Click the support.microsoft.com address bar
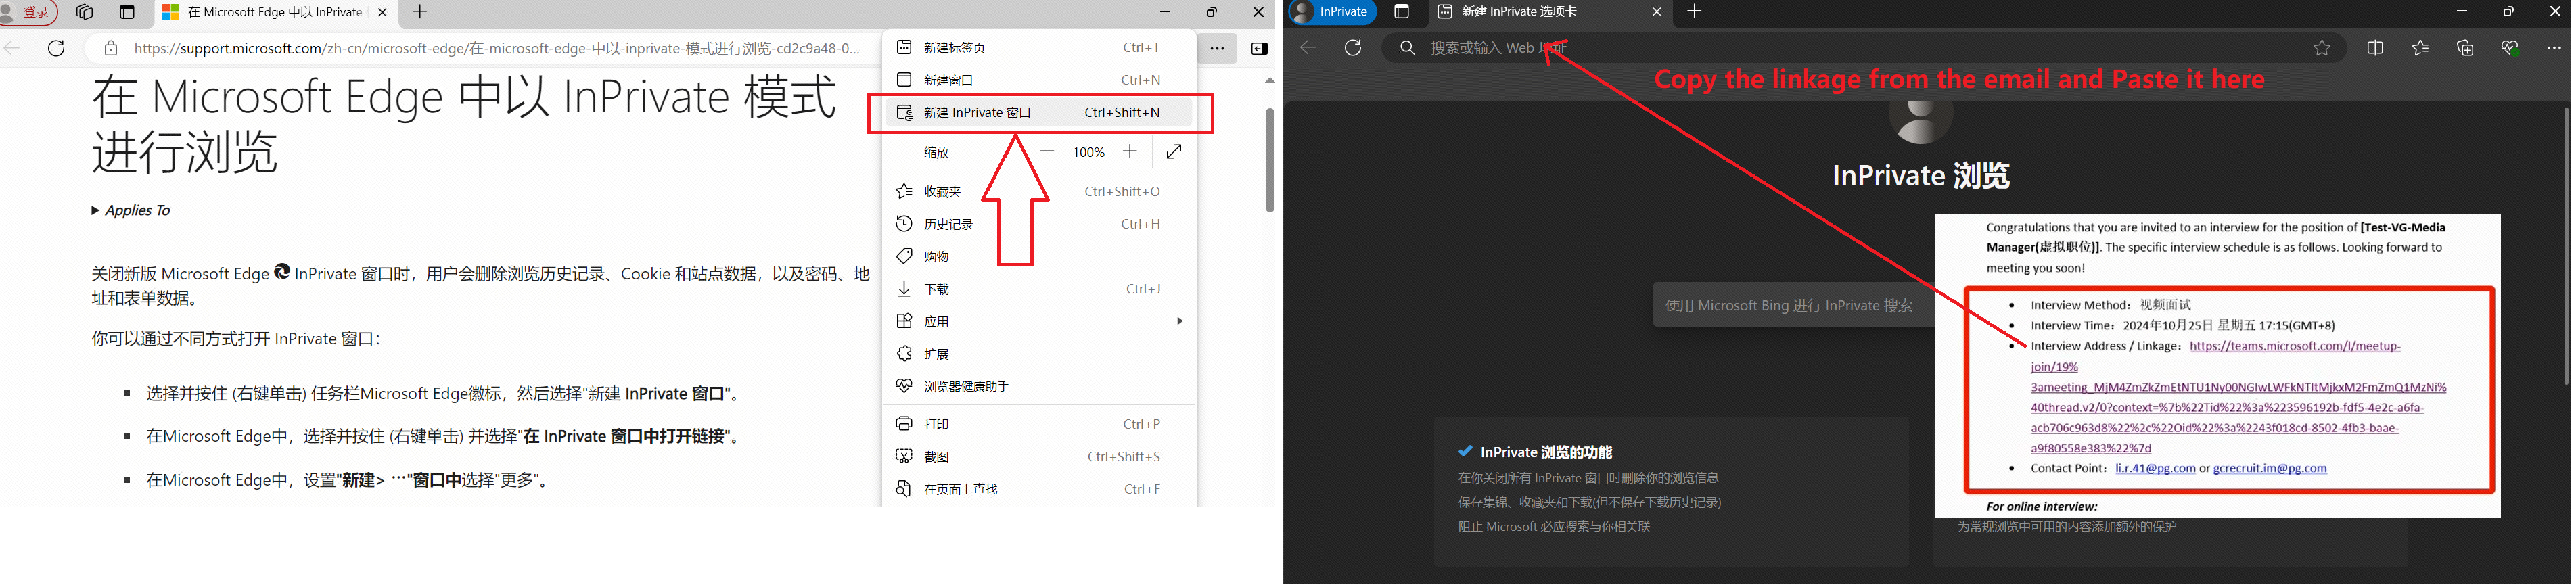 [496, 48]
